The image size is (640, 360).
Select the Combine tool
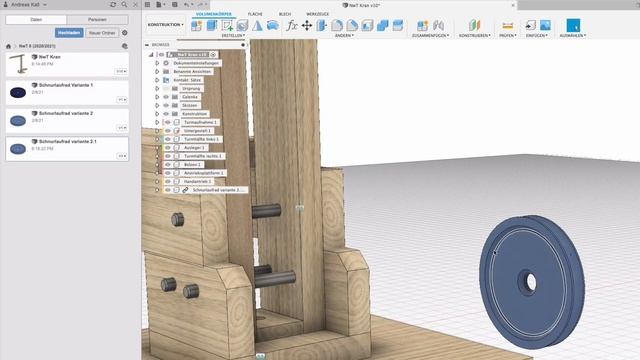pyautogui.click(x=382, y=25)
